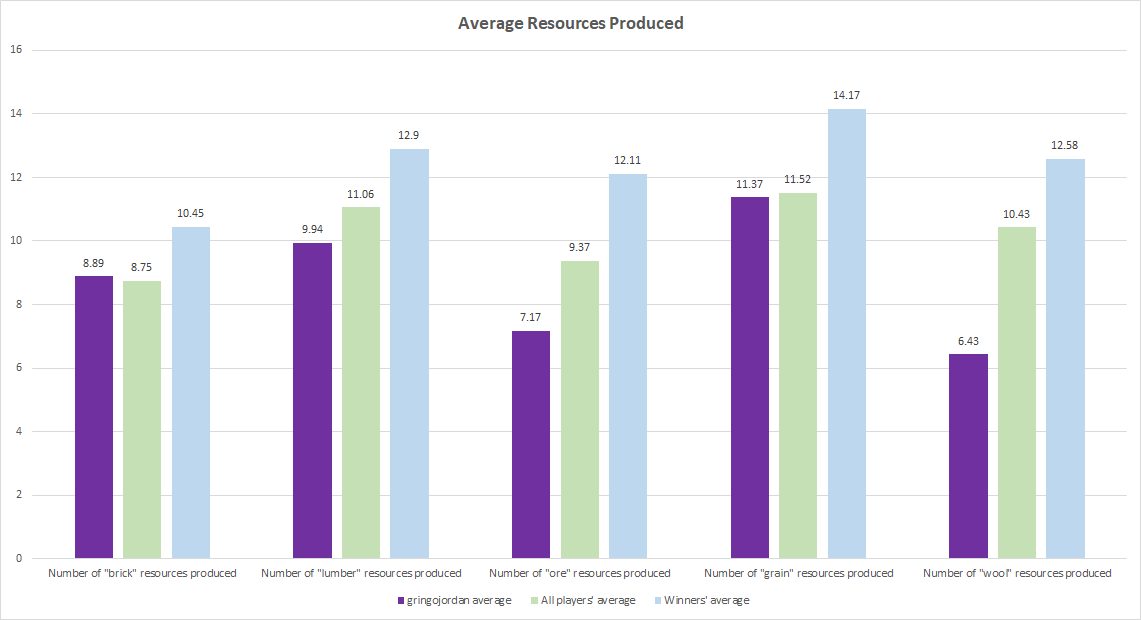
Task: Click data label 6.43
Action: click(969, 341)
